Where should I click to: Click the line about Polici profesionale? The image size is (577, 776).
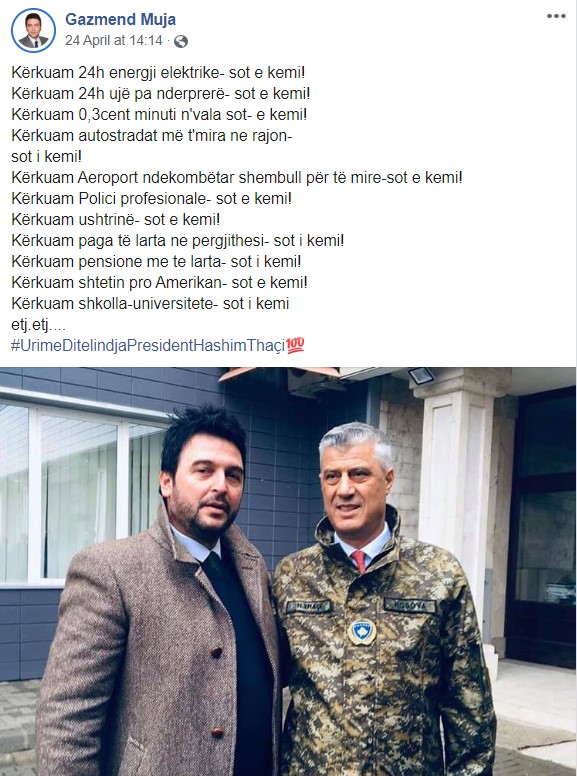[x=151, y=198]
